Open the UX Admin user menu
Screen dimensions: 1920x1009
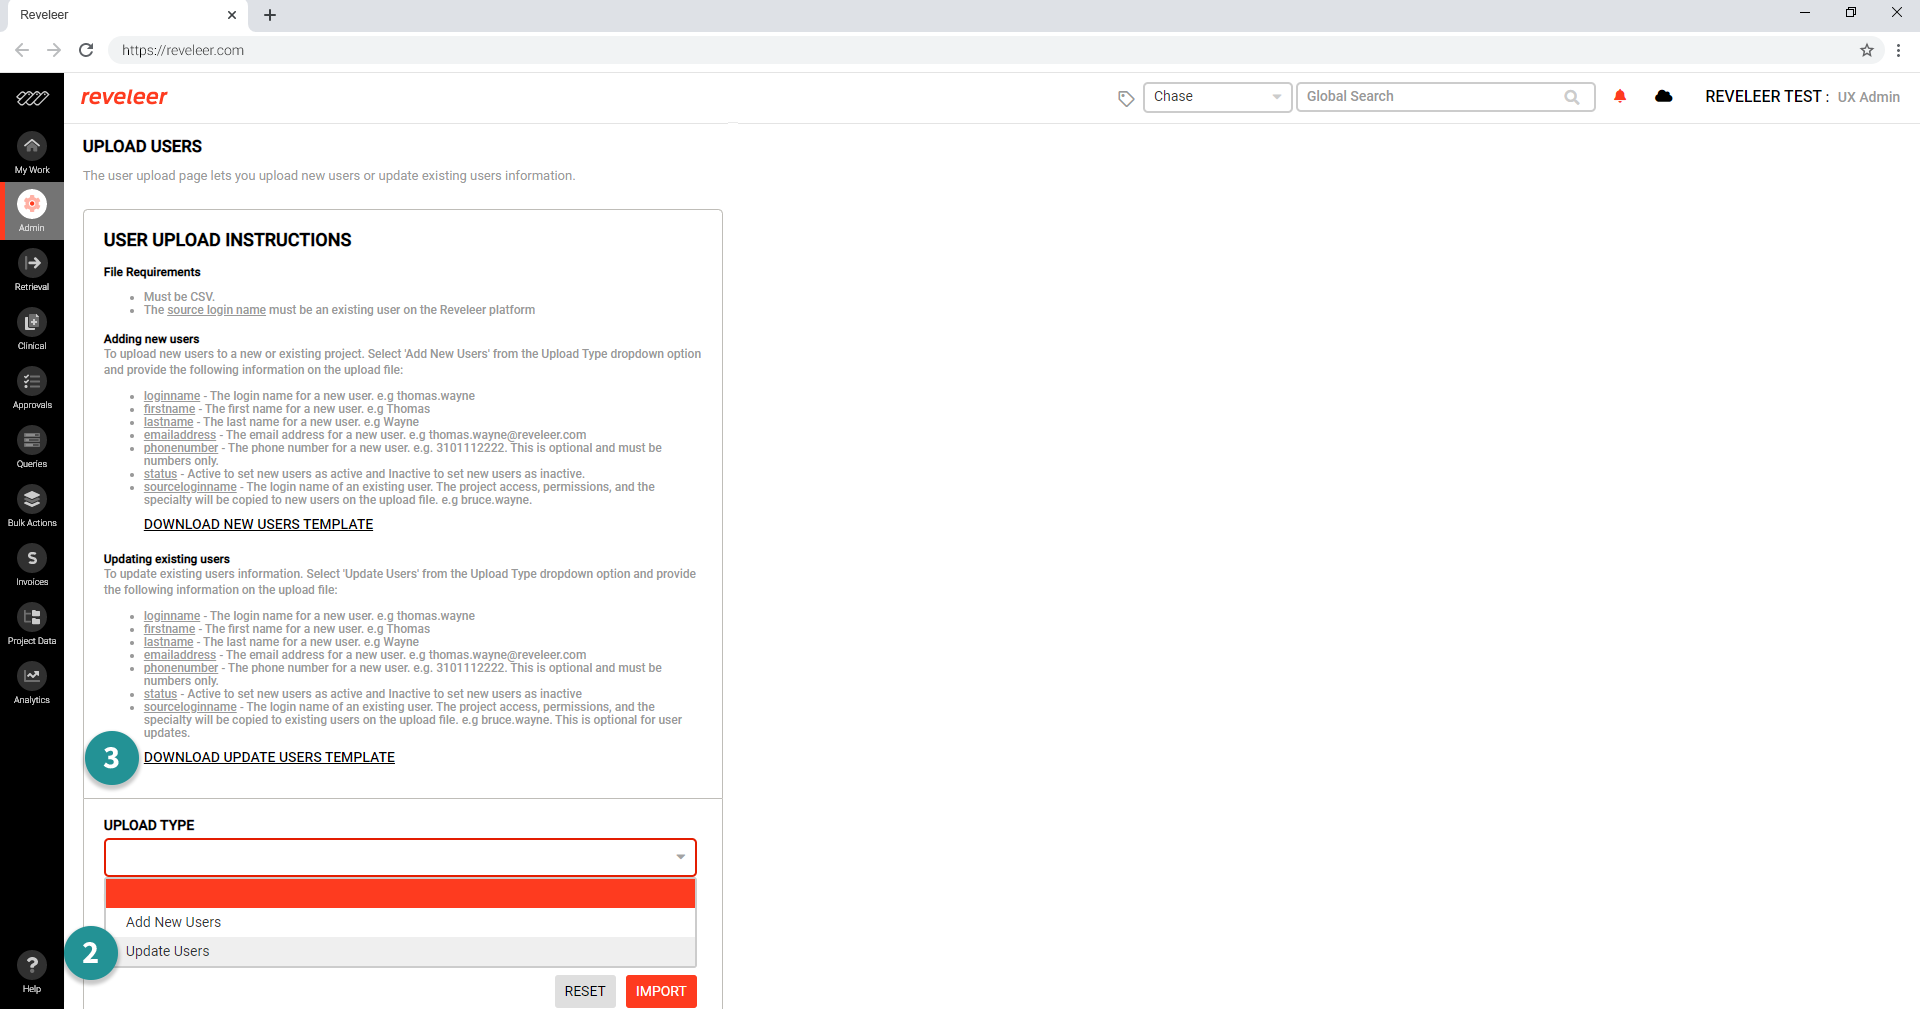[1868, 97]
